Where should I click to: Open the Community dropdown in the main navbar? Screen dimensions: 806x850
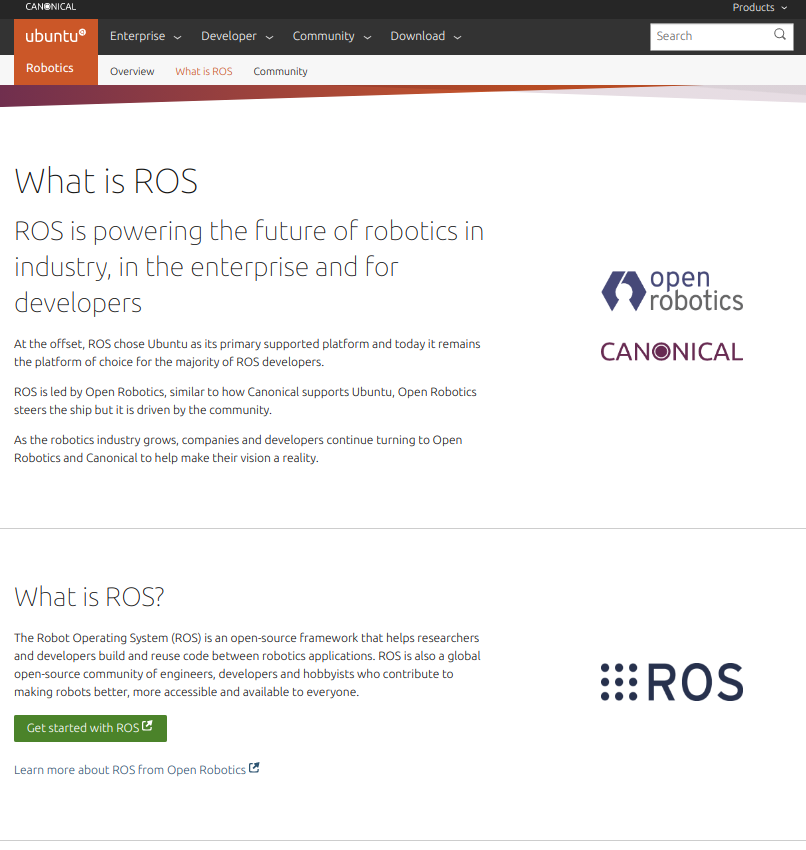[331, 35]
